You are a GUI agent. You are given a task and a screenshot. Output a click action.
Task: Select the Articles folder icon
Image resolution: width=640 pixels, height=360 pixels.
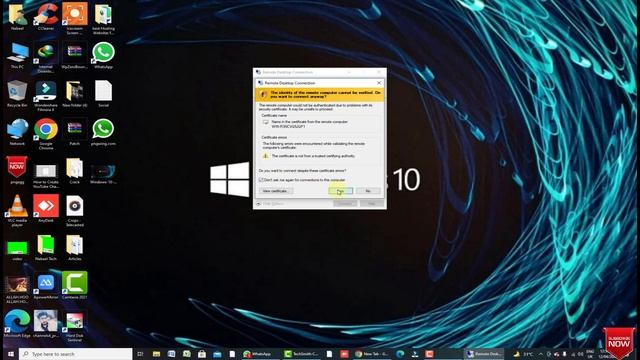75,247
